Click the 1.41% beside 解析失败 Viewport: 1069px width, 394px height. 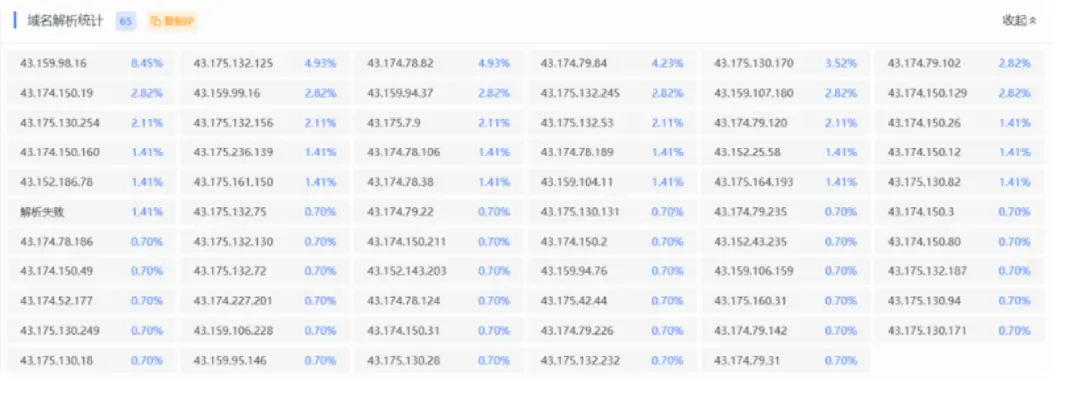point(147,212)
